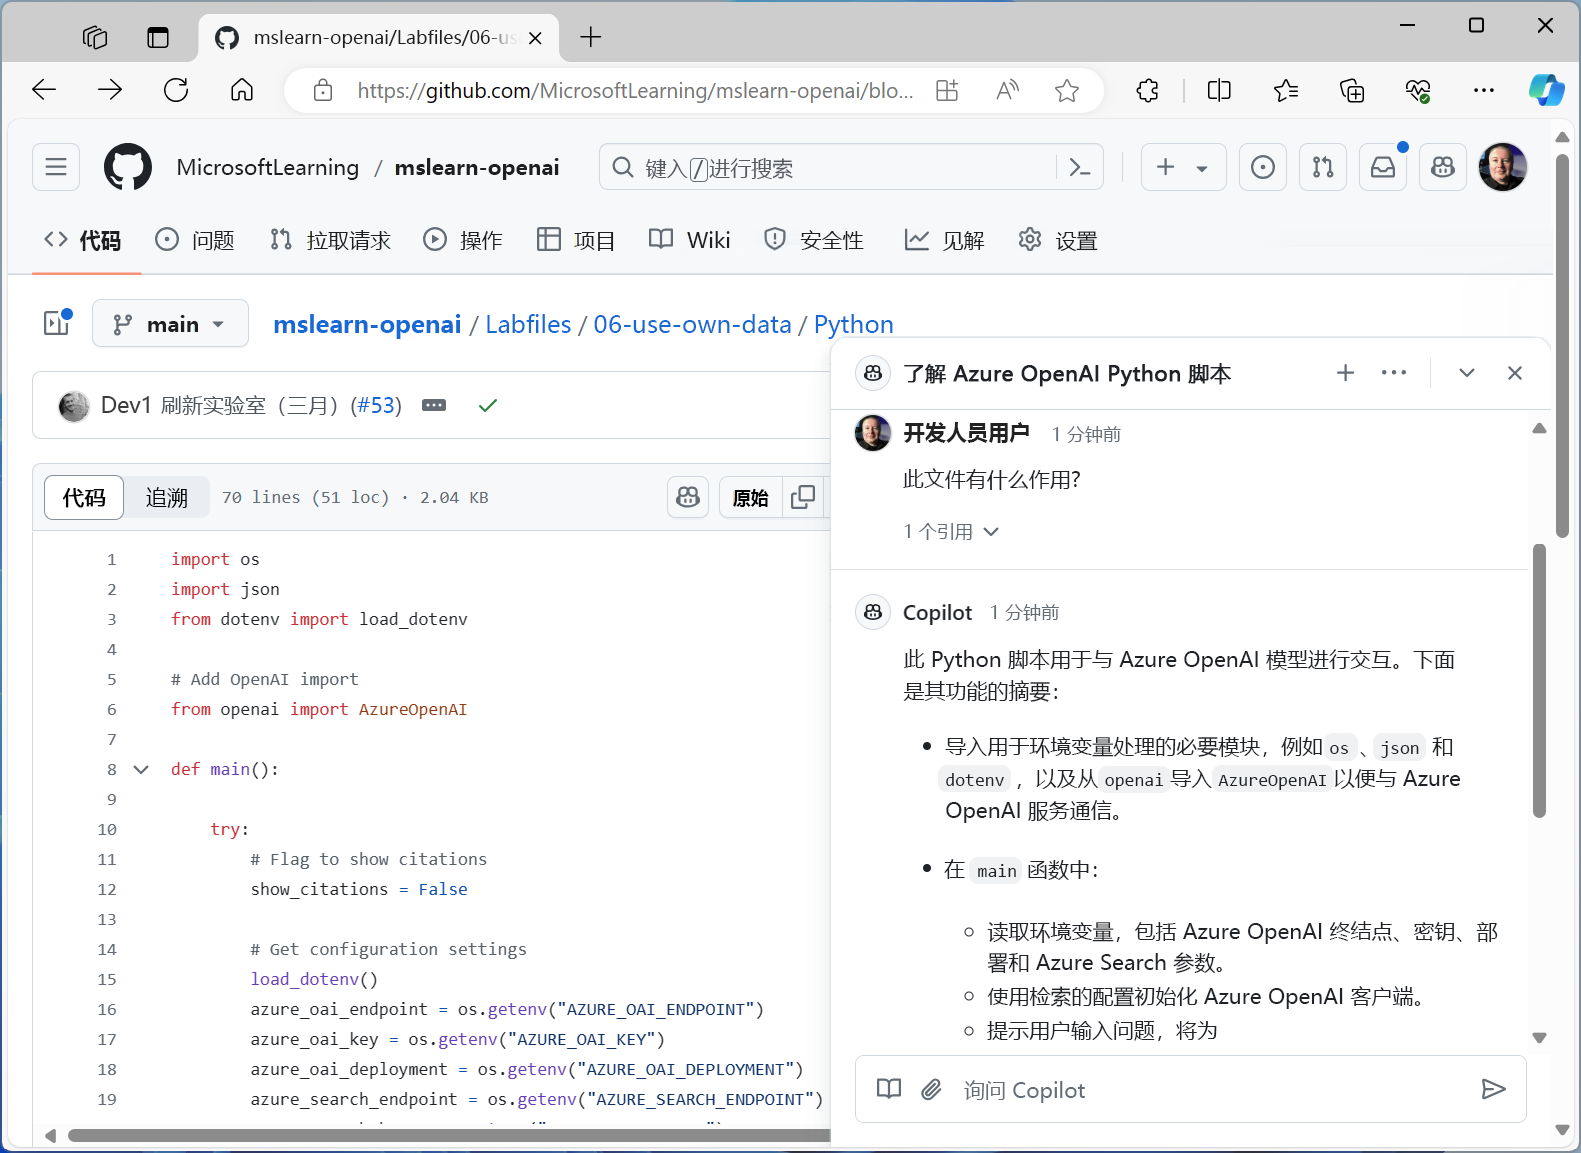Open Copilot knowledge base book icon
1581x1153 pixels.
(x=889, y=1089)
